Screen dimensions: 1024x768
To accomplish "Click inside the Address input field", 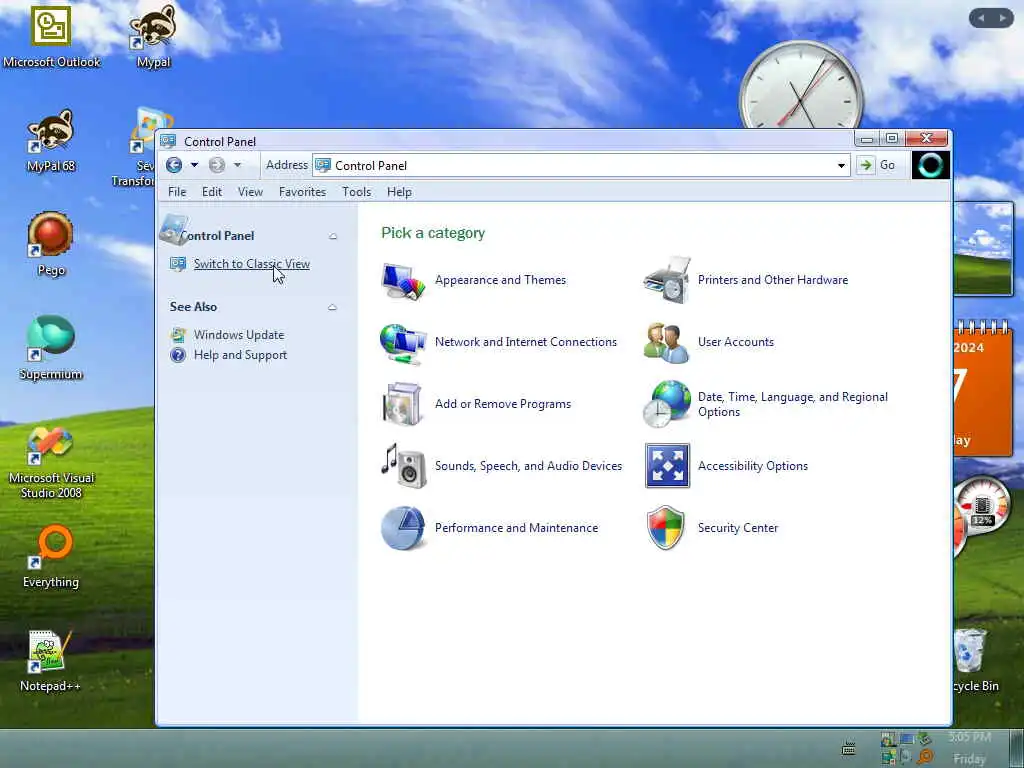I will [581, 166].
